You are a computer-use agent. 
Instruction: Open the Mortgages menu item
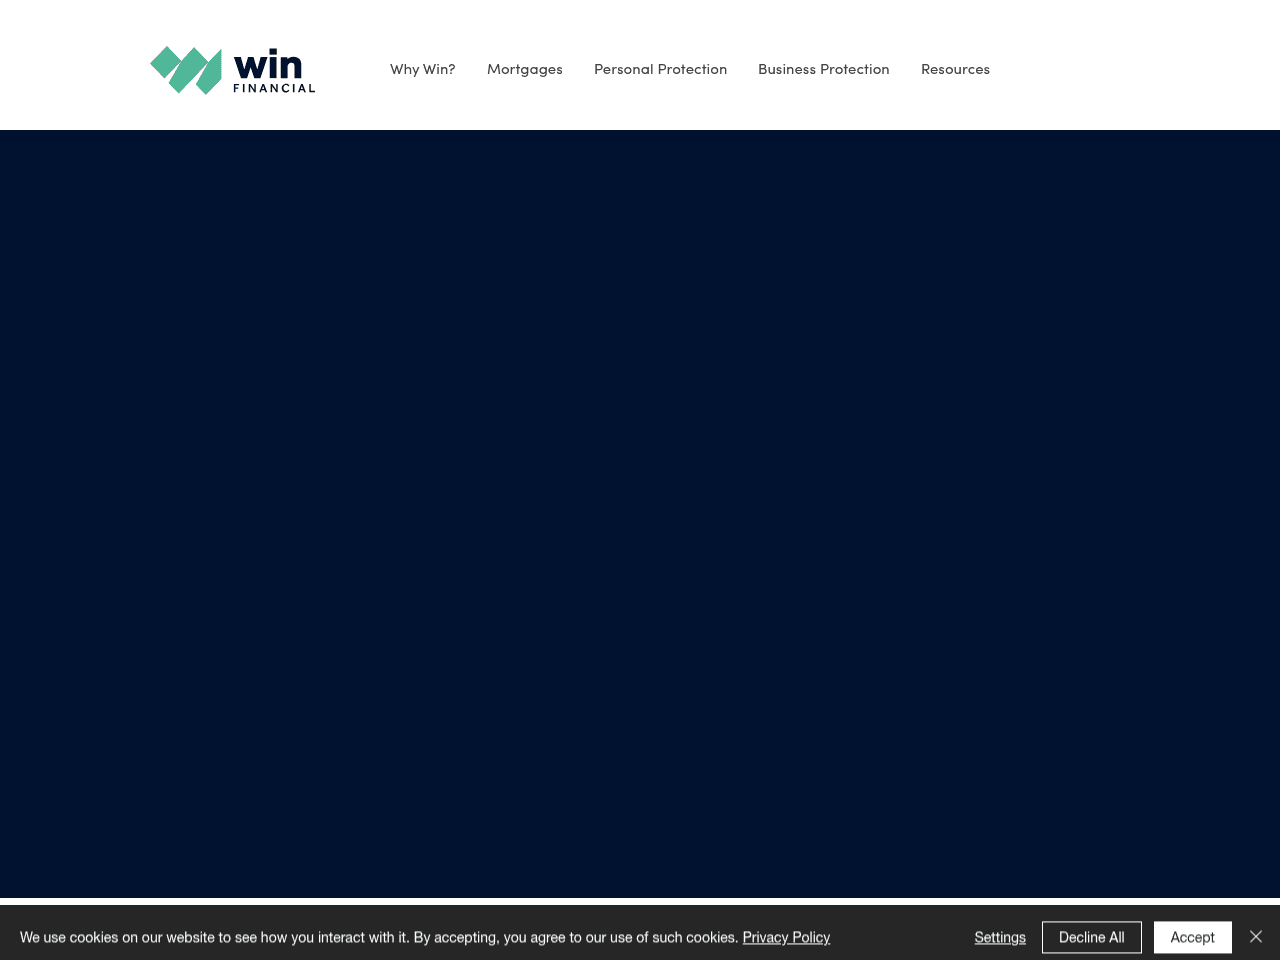tap(525, 69)
